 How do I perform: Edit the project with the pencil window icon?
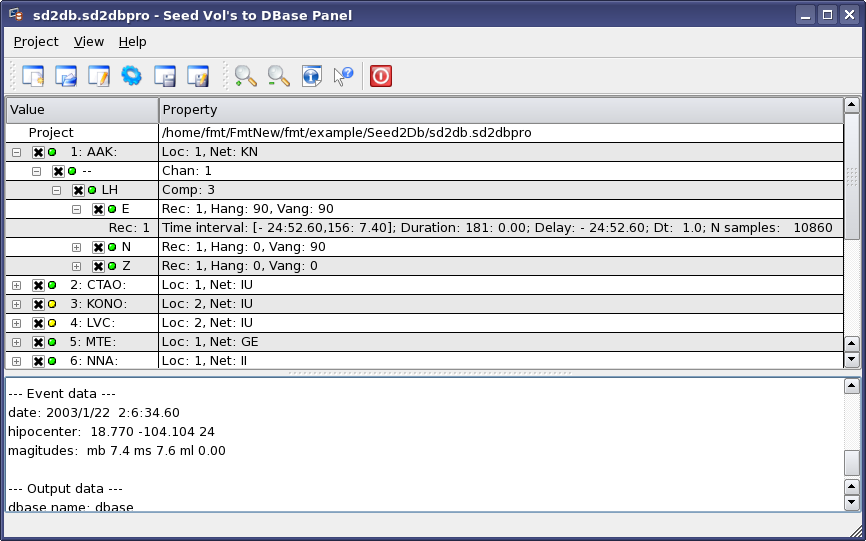click(x=99, y=76)
